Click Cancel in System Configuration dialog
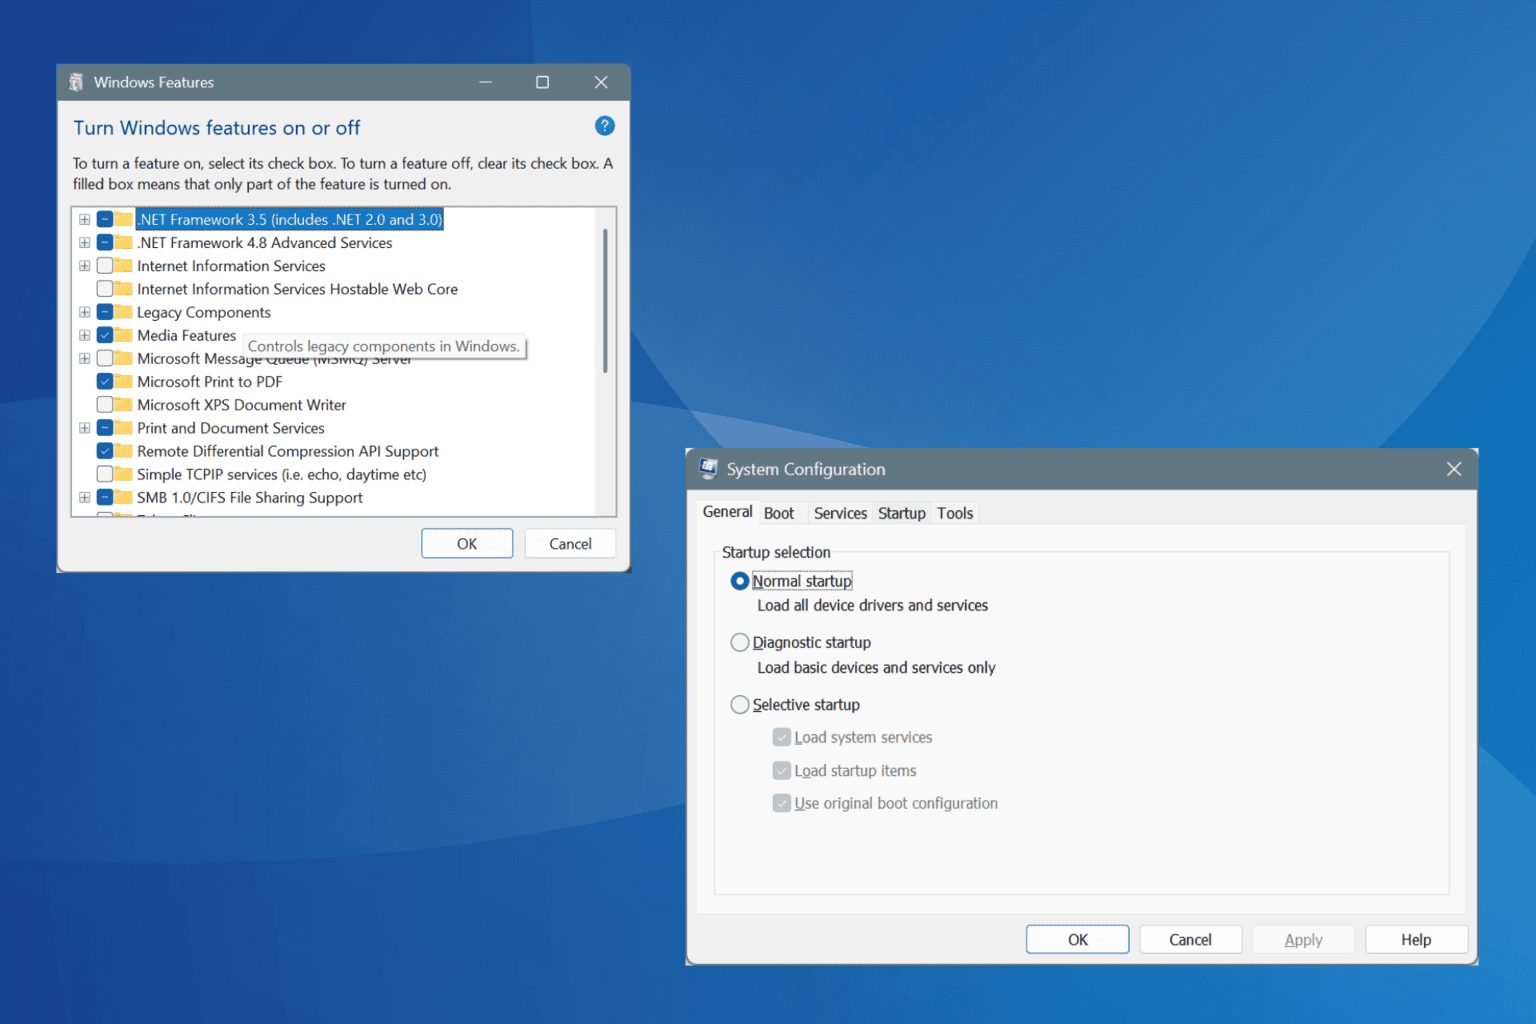The width and height of the screenshot is (1536, 1024). [x=1190, y=939]
